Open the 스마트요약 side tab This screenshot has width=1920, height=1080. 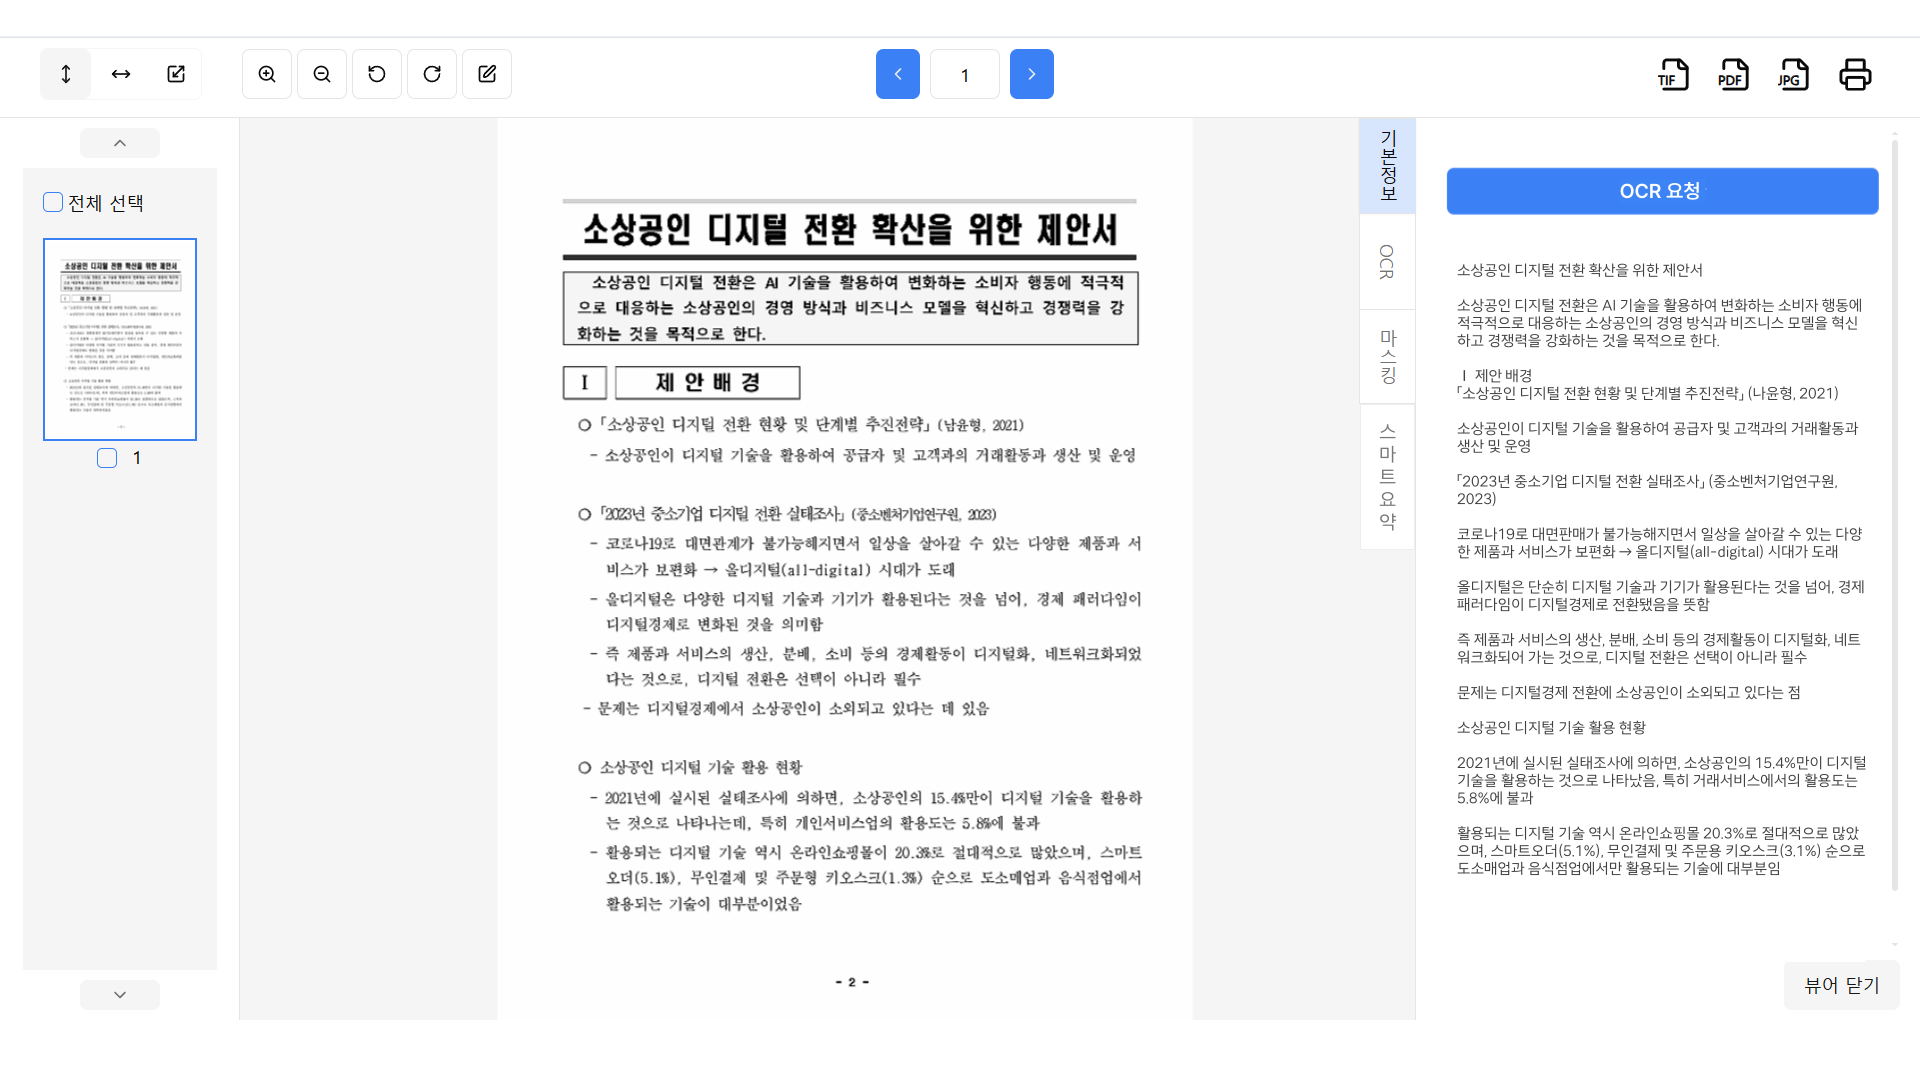pyautogui.click(x=1387, y=476)
